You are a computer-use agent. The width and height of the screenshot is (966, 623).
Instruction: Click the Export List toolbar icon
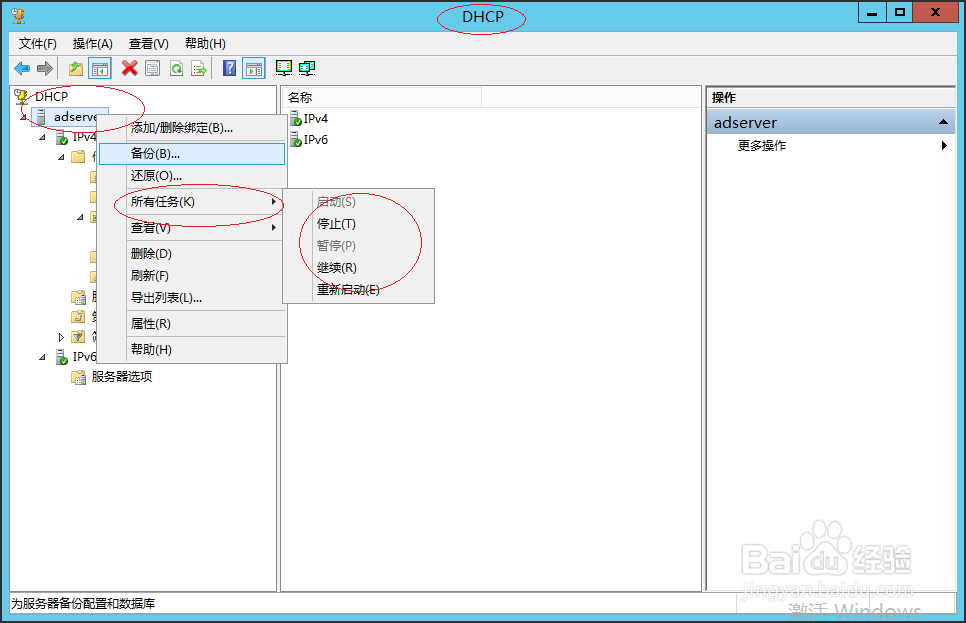click(x=199, y=68)
